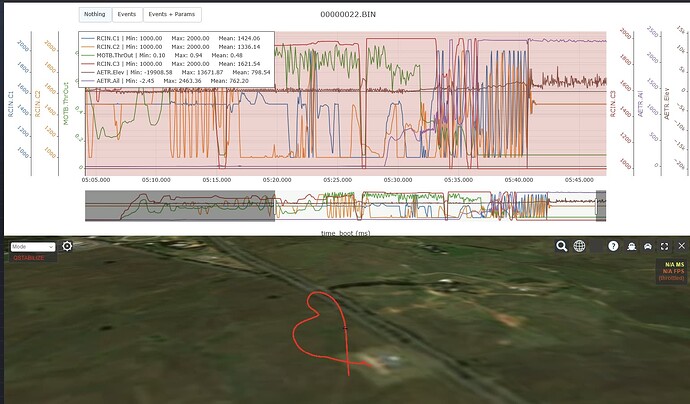Click the Nothing button
This screenshot has height=404, width=690.
(94, 15)
